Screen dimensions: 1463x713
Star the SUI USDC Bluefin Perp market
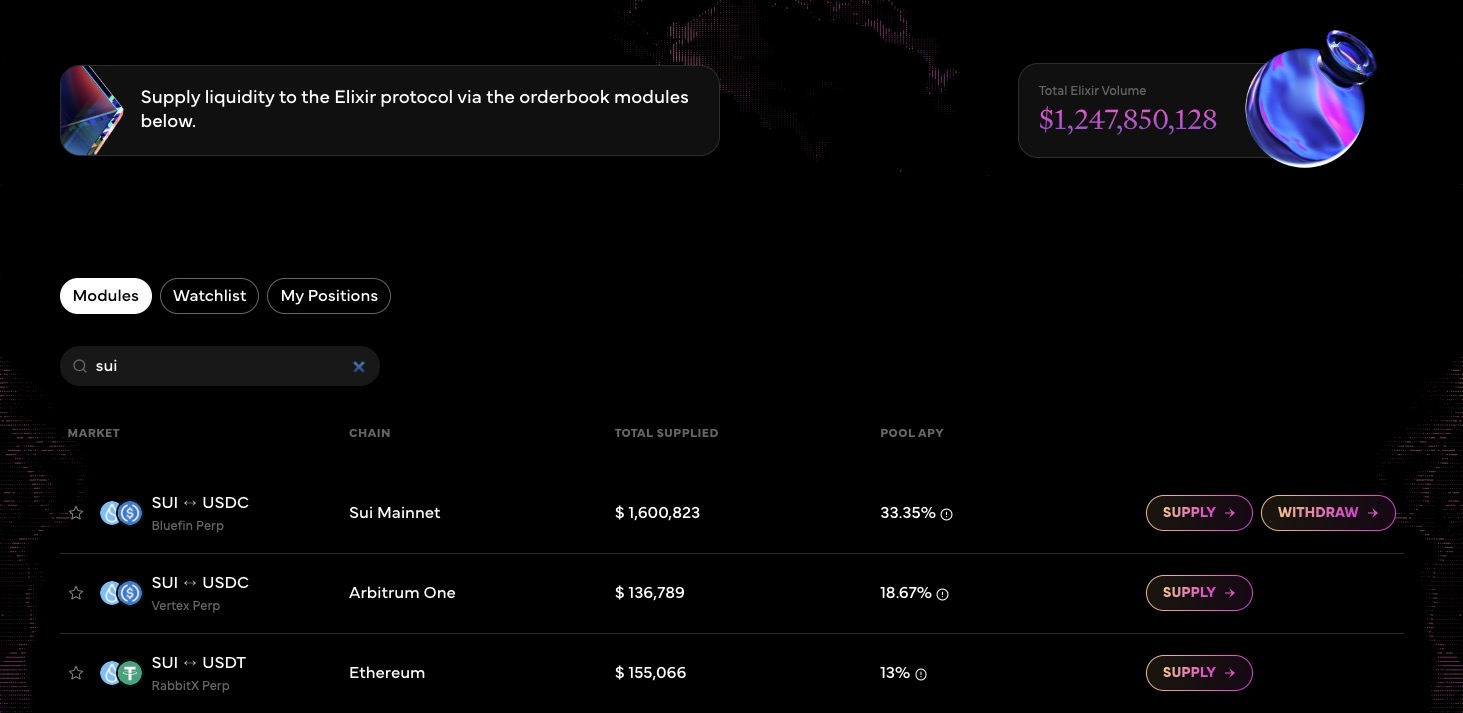tap(76, 513)
